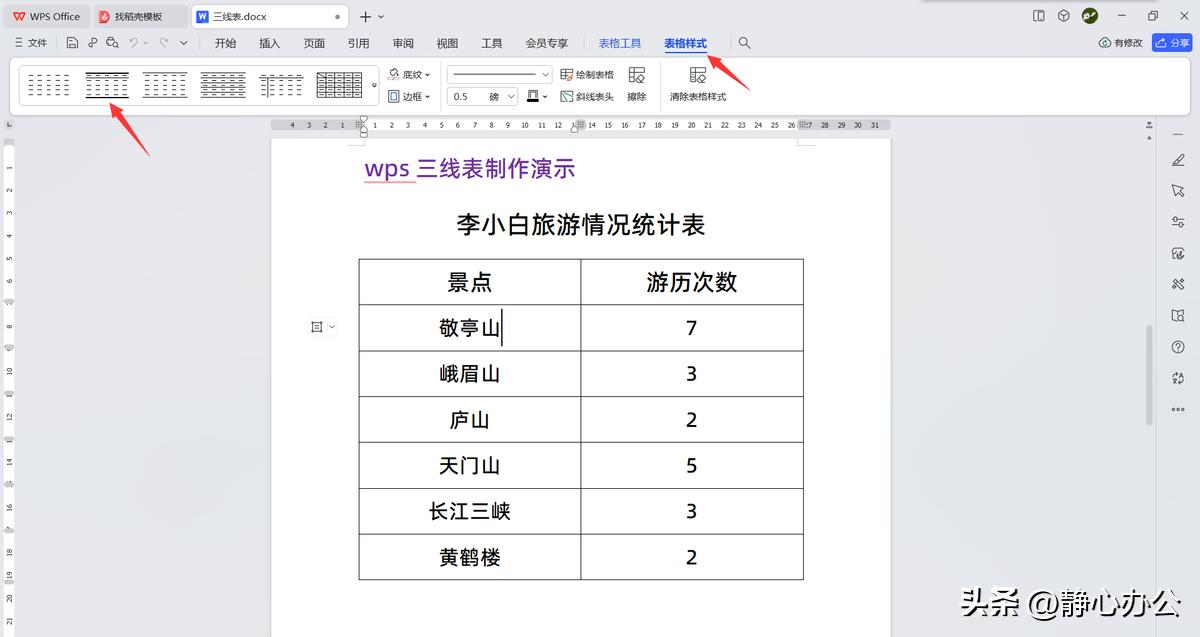Select the second table style thumbnail
Screen dimensions: 1200x637
tap(107, 85)
